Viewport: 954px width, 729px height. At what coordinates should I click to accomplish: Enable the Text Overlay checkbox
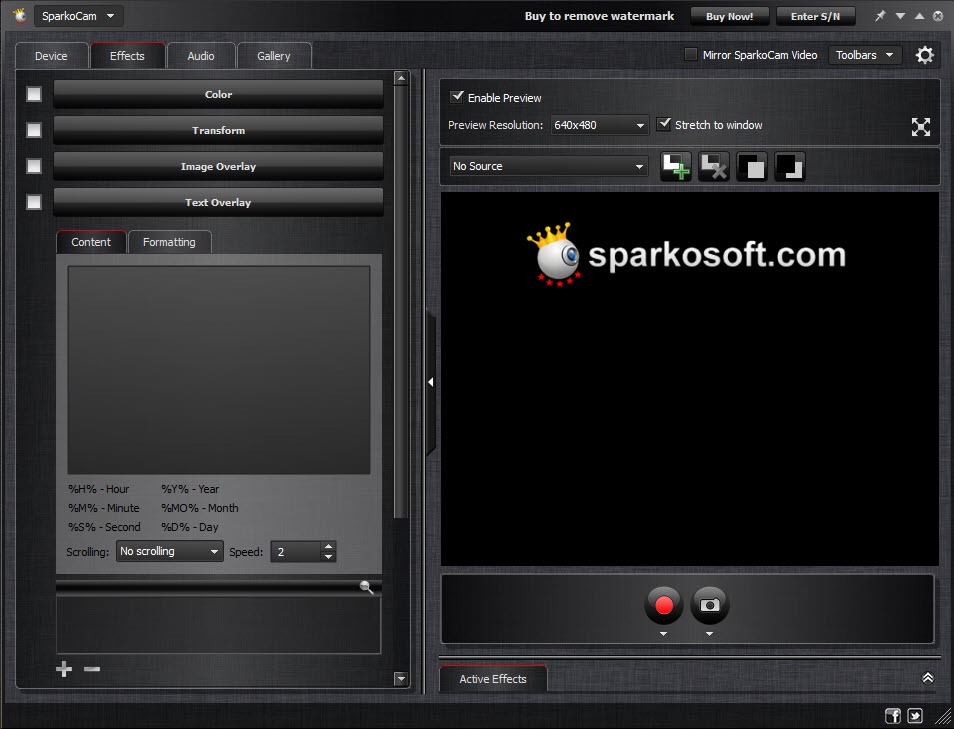coord(34,202)
